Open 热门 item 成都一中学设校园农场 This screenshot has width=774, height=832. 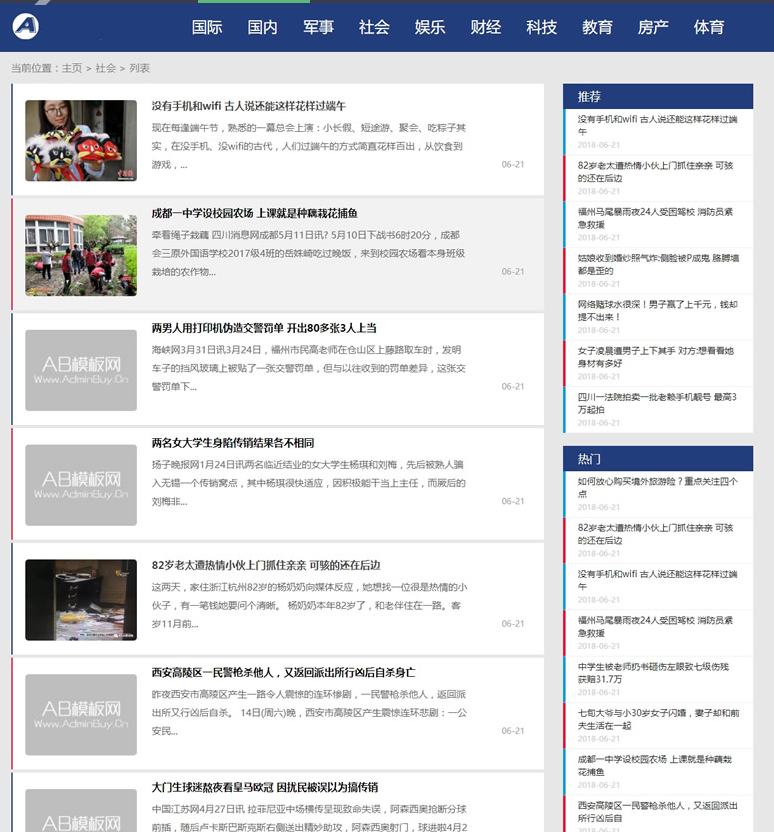click(x=655, y=765)
